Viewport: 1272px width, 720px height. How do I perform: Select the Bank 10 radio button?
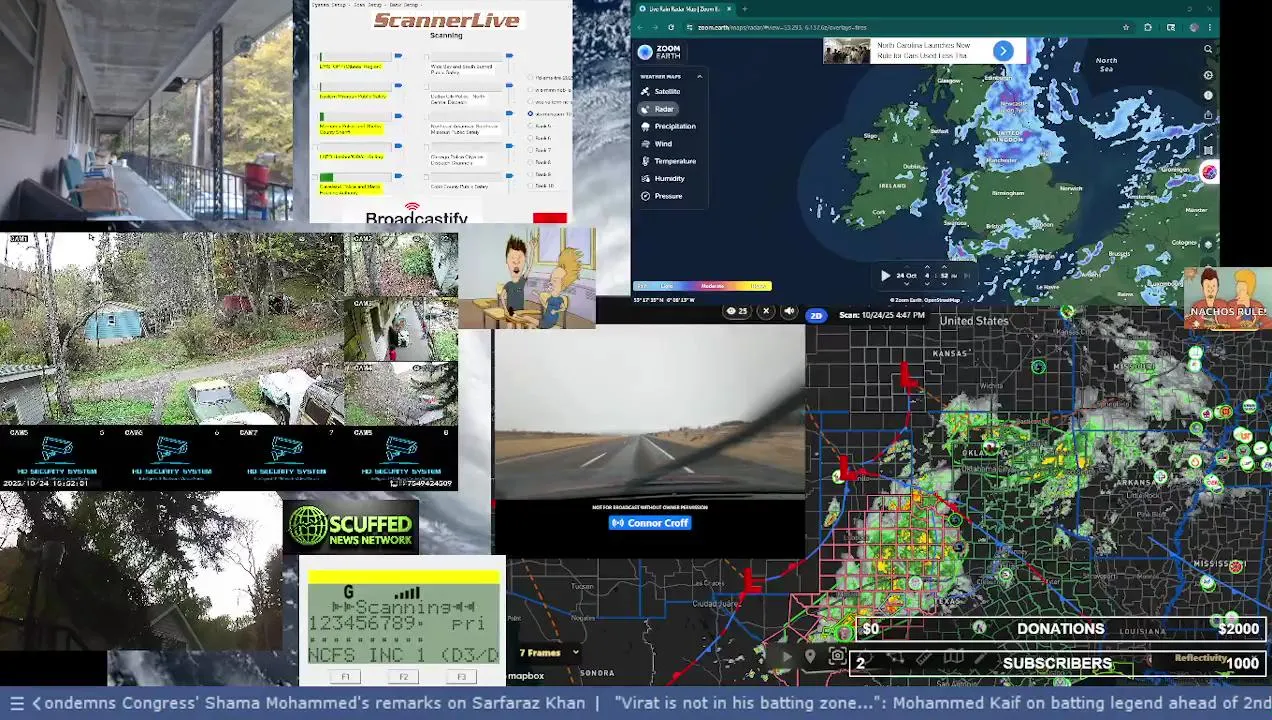[531, 186]
